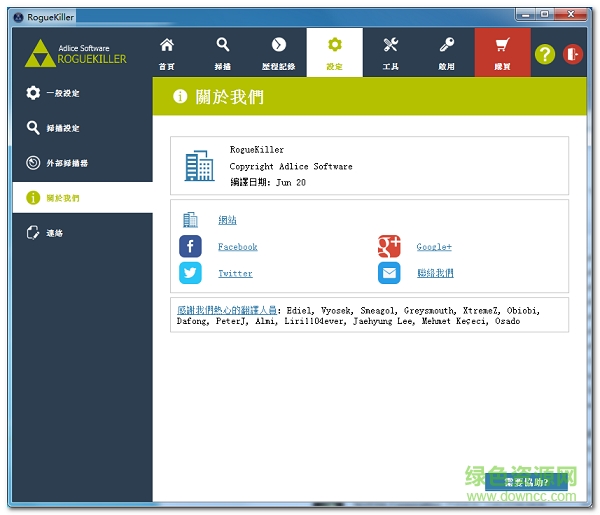Click the red exit icon in header
The width and height of the screenshot is (600, 515).
coord(573,55)
